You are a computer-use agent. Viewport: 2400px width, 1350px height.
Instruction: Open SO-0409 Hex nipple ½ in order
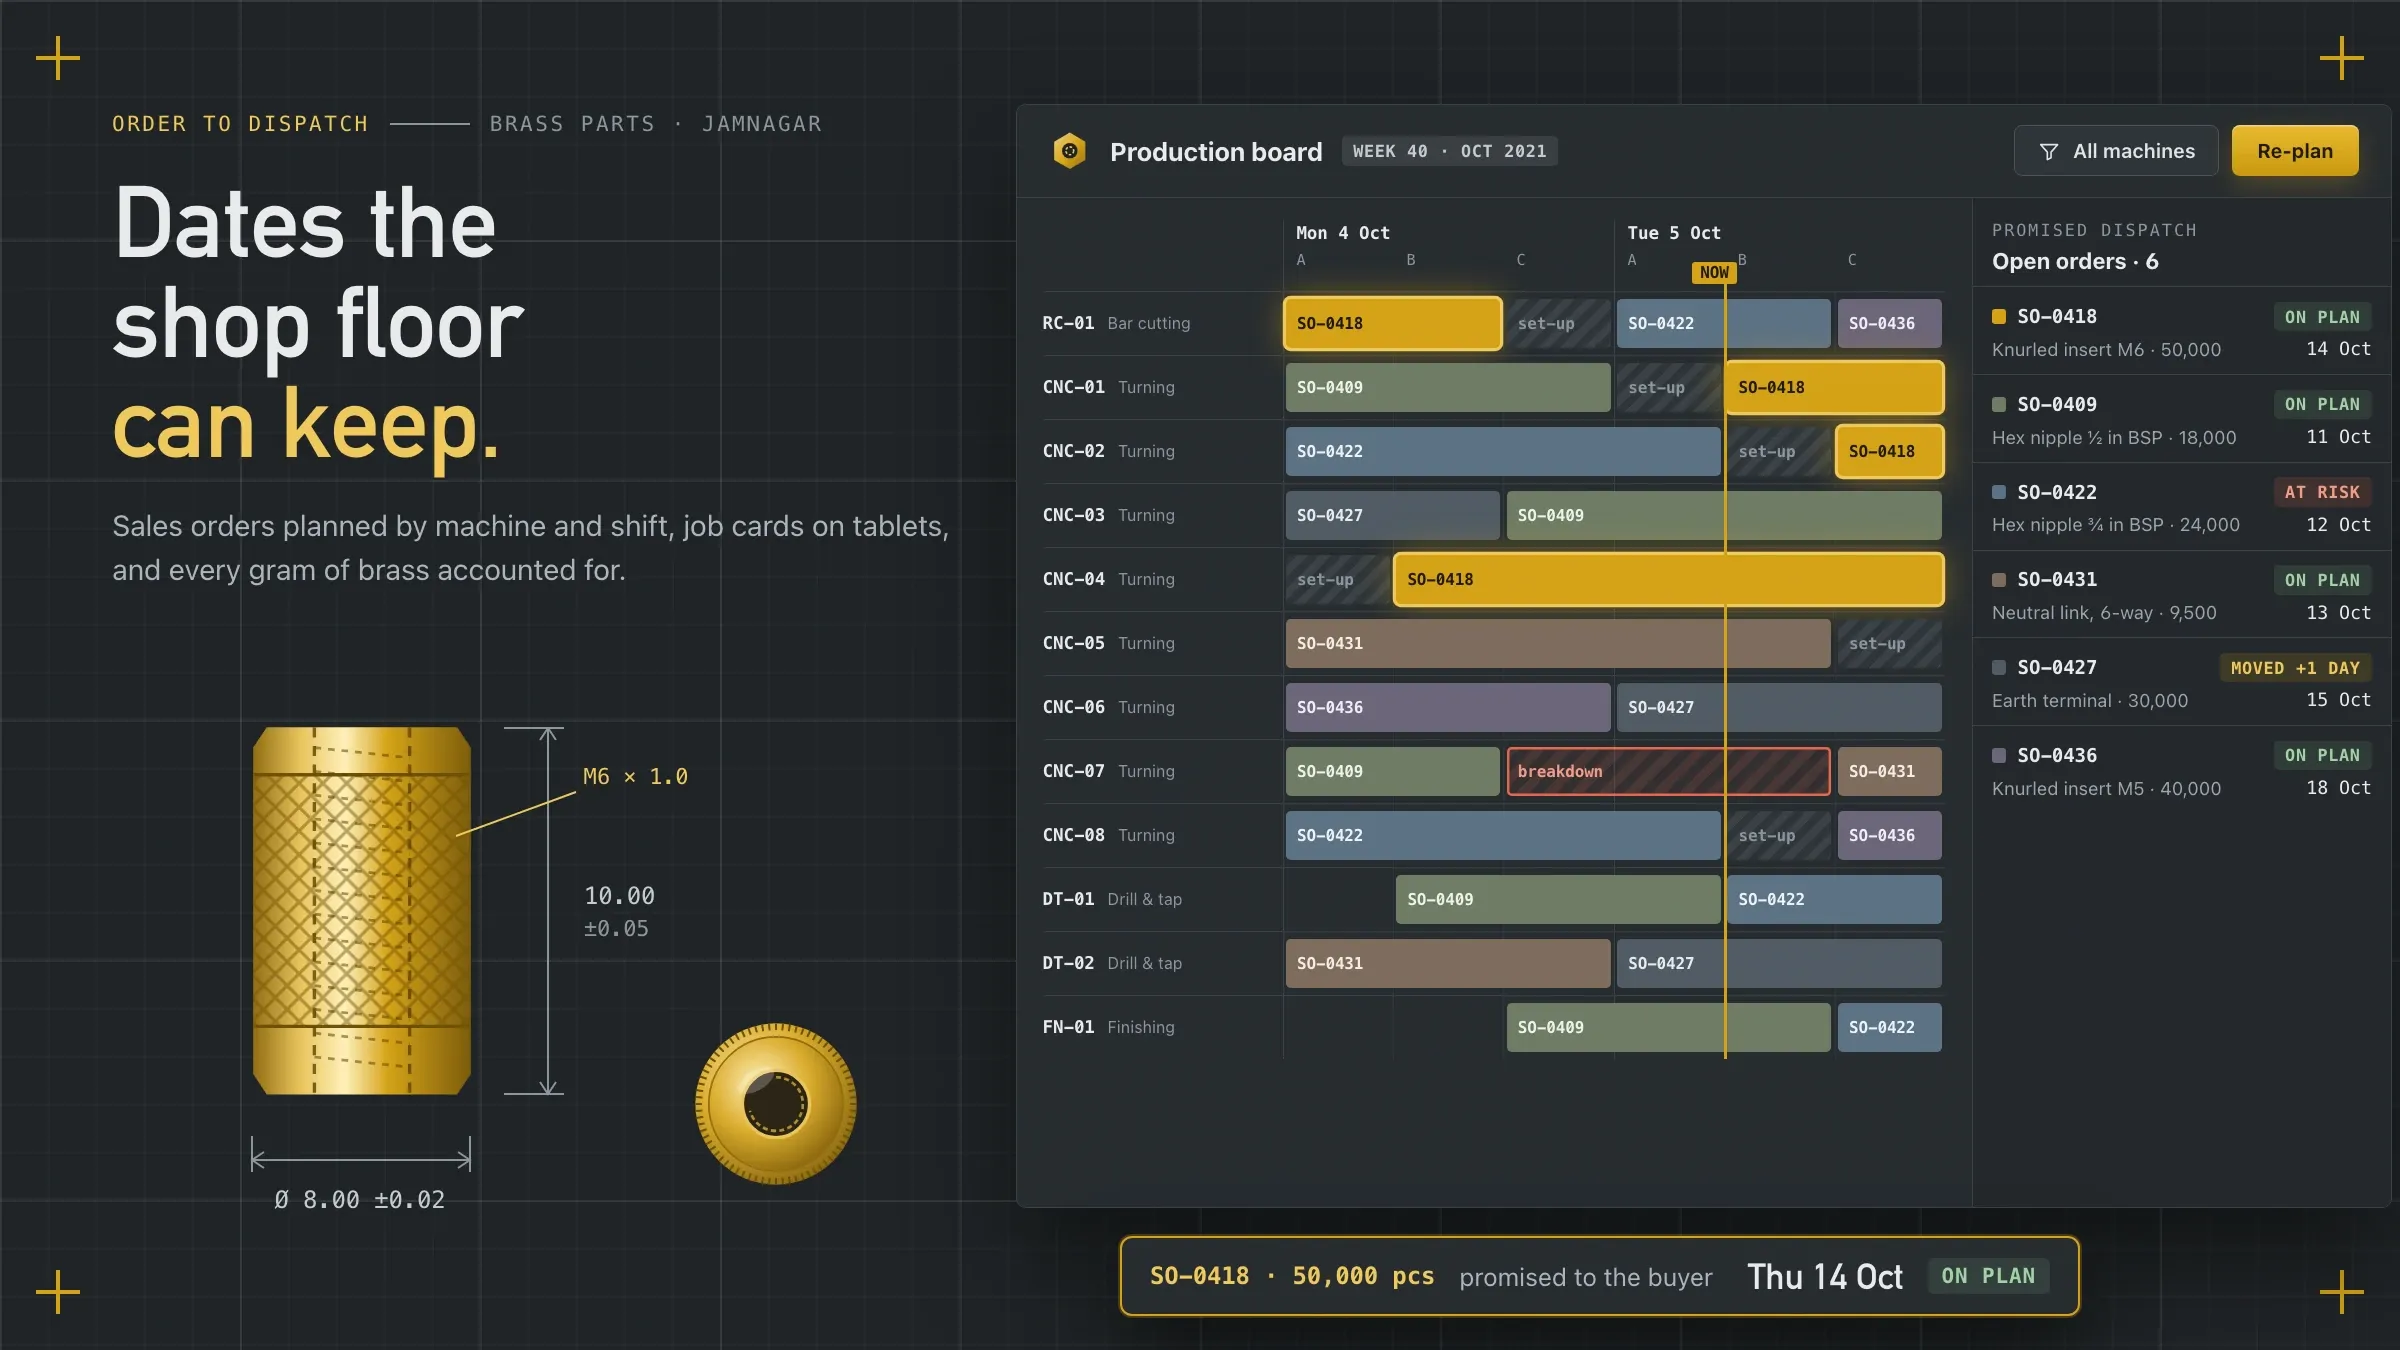(x=2181, y=419)
